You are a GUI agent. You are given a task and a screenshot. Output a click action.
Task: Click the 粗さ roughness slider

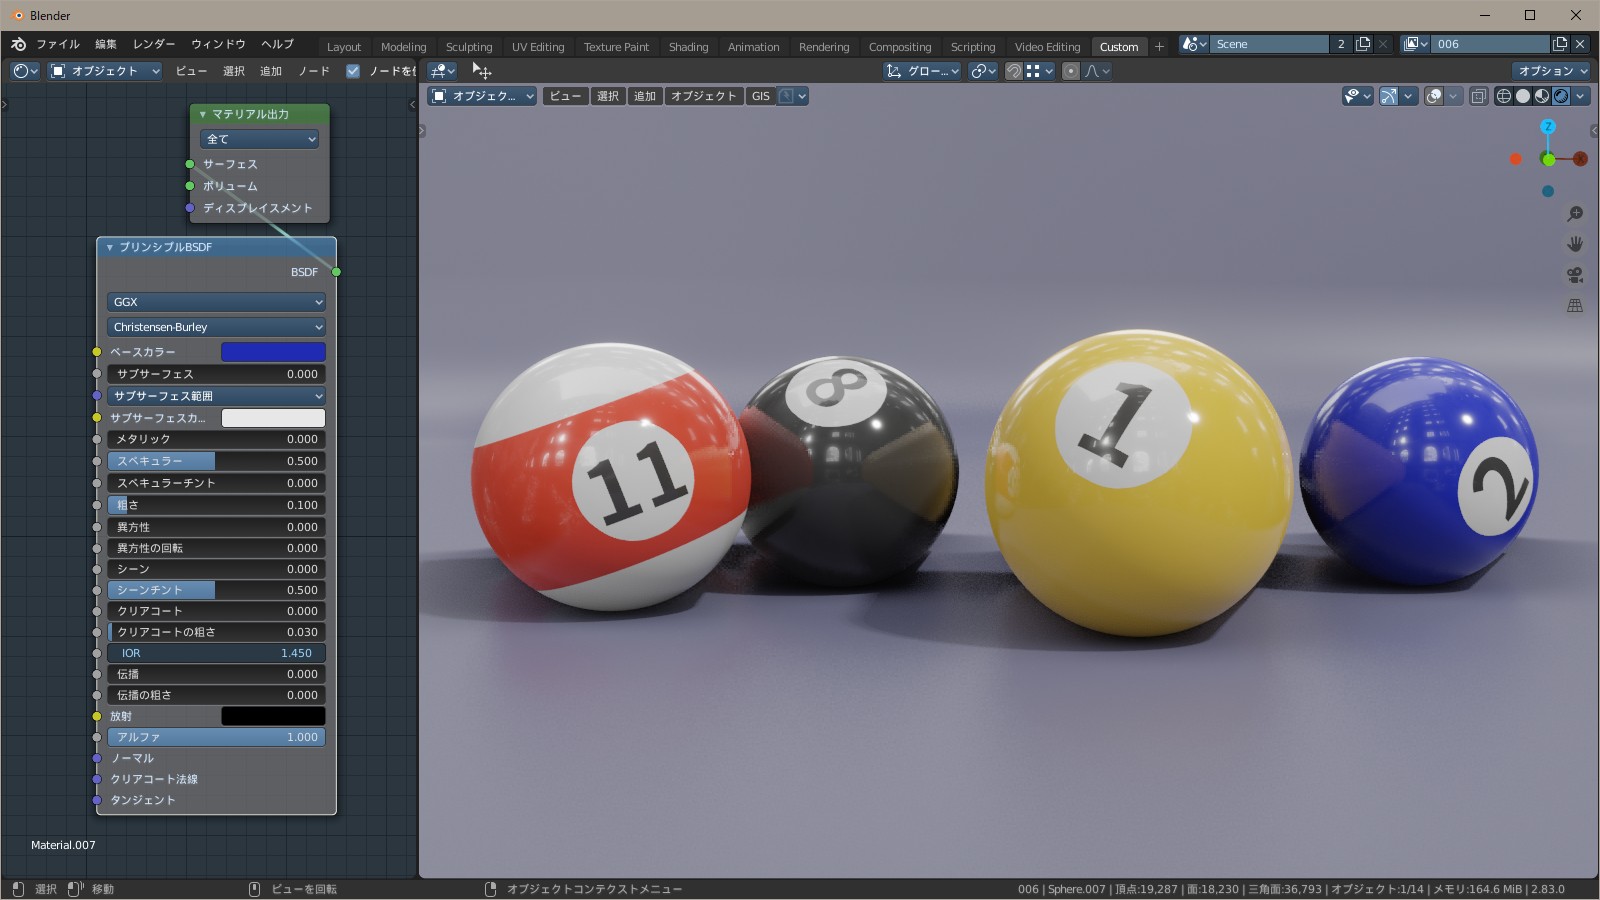coord(216,505)
